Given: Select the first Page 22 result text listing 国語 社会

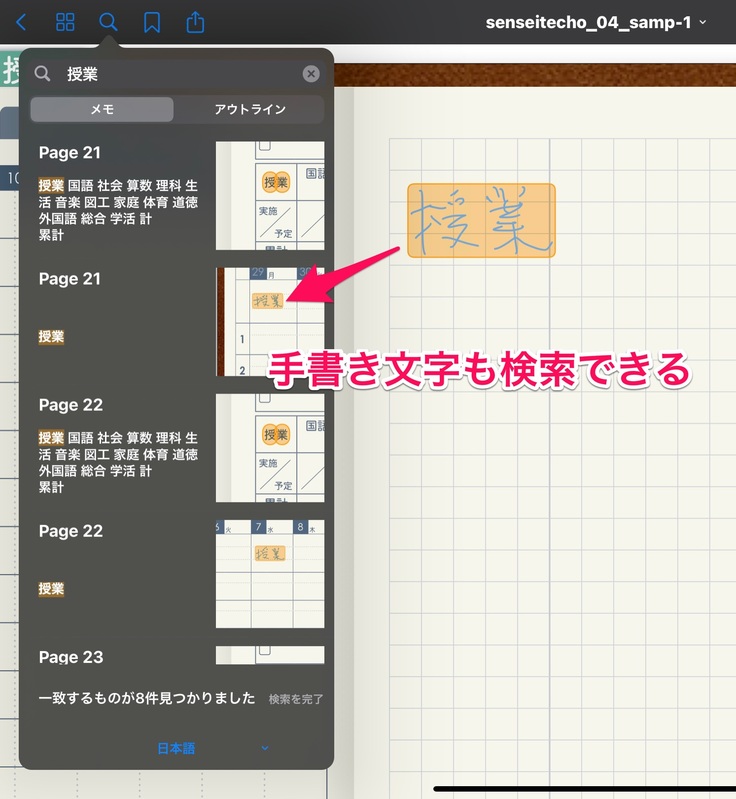Looking at the screenshot, I should coord(118,462).
